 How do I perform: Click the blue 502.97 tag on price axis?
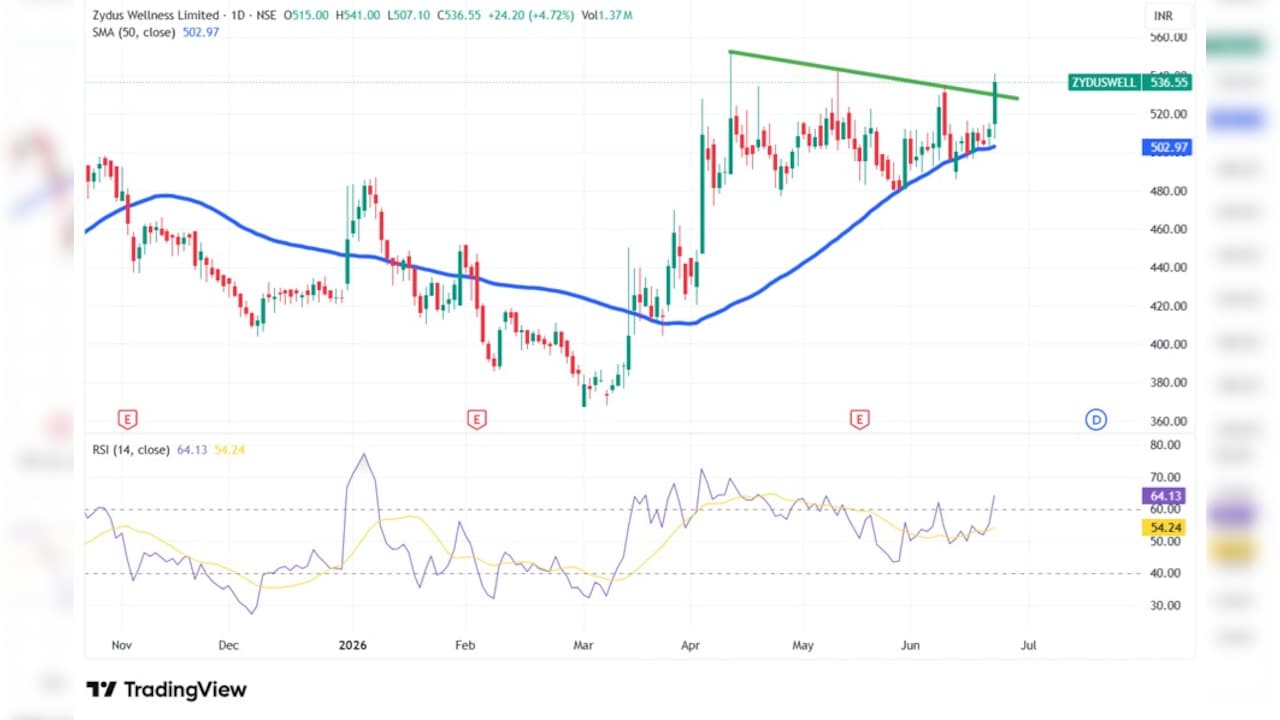pyautogui.click(x=1167, y=147)
